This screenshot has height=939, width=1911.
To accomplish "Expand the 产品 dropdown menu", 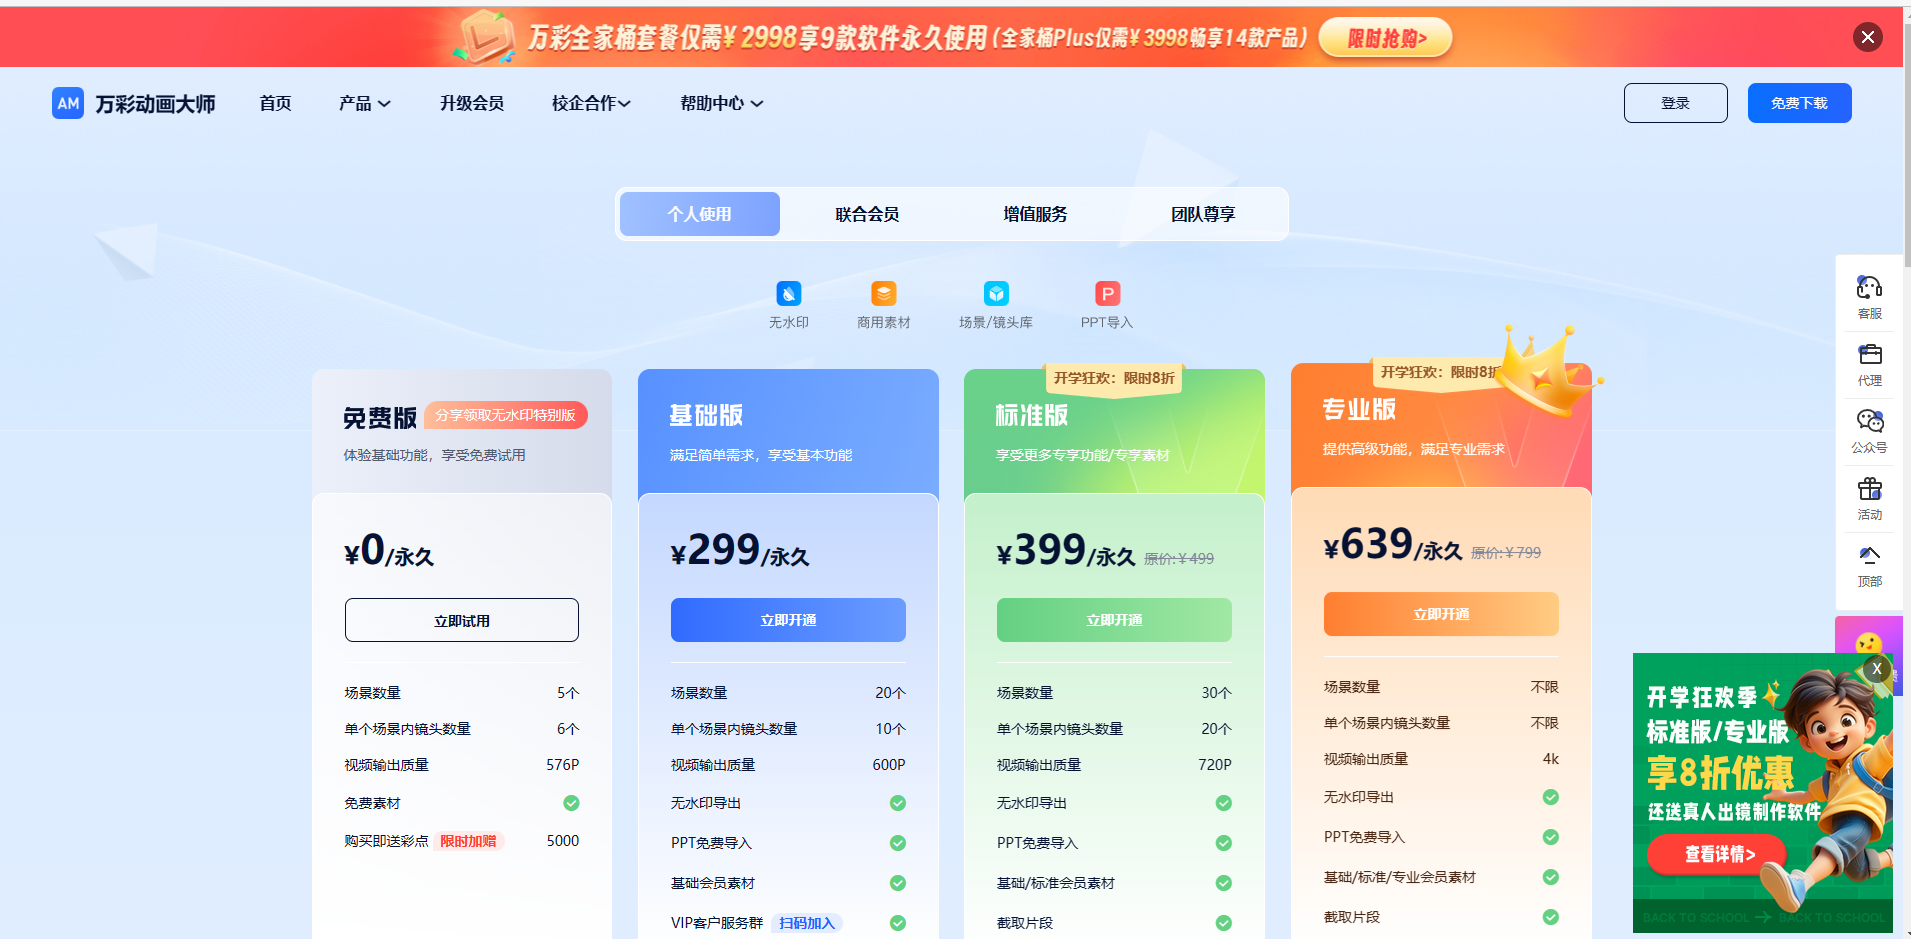I will point(364,103).
